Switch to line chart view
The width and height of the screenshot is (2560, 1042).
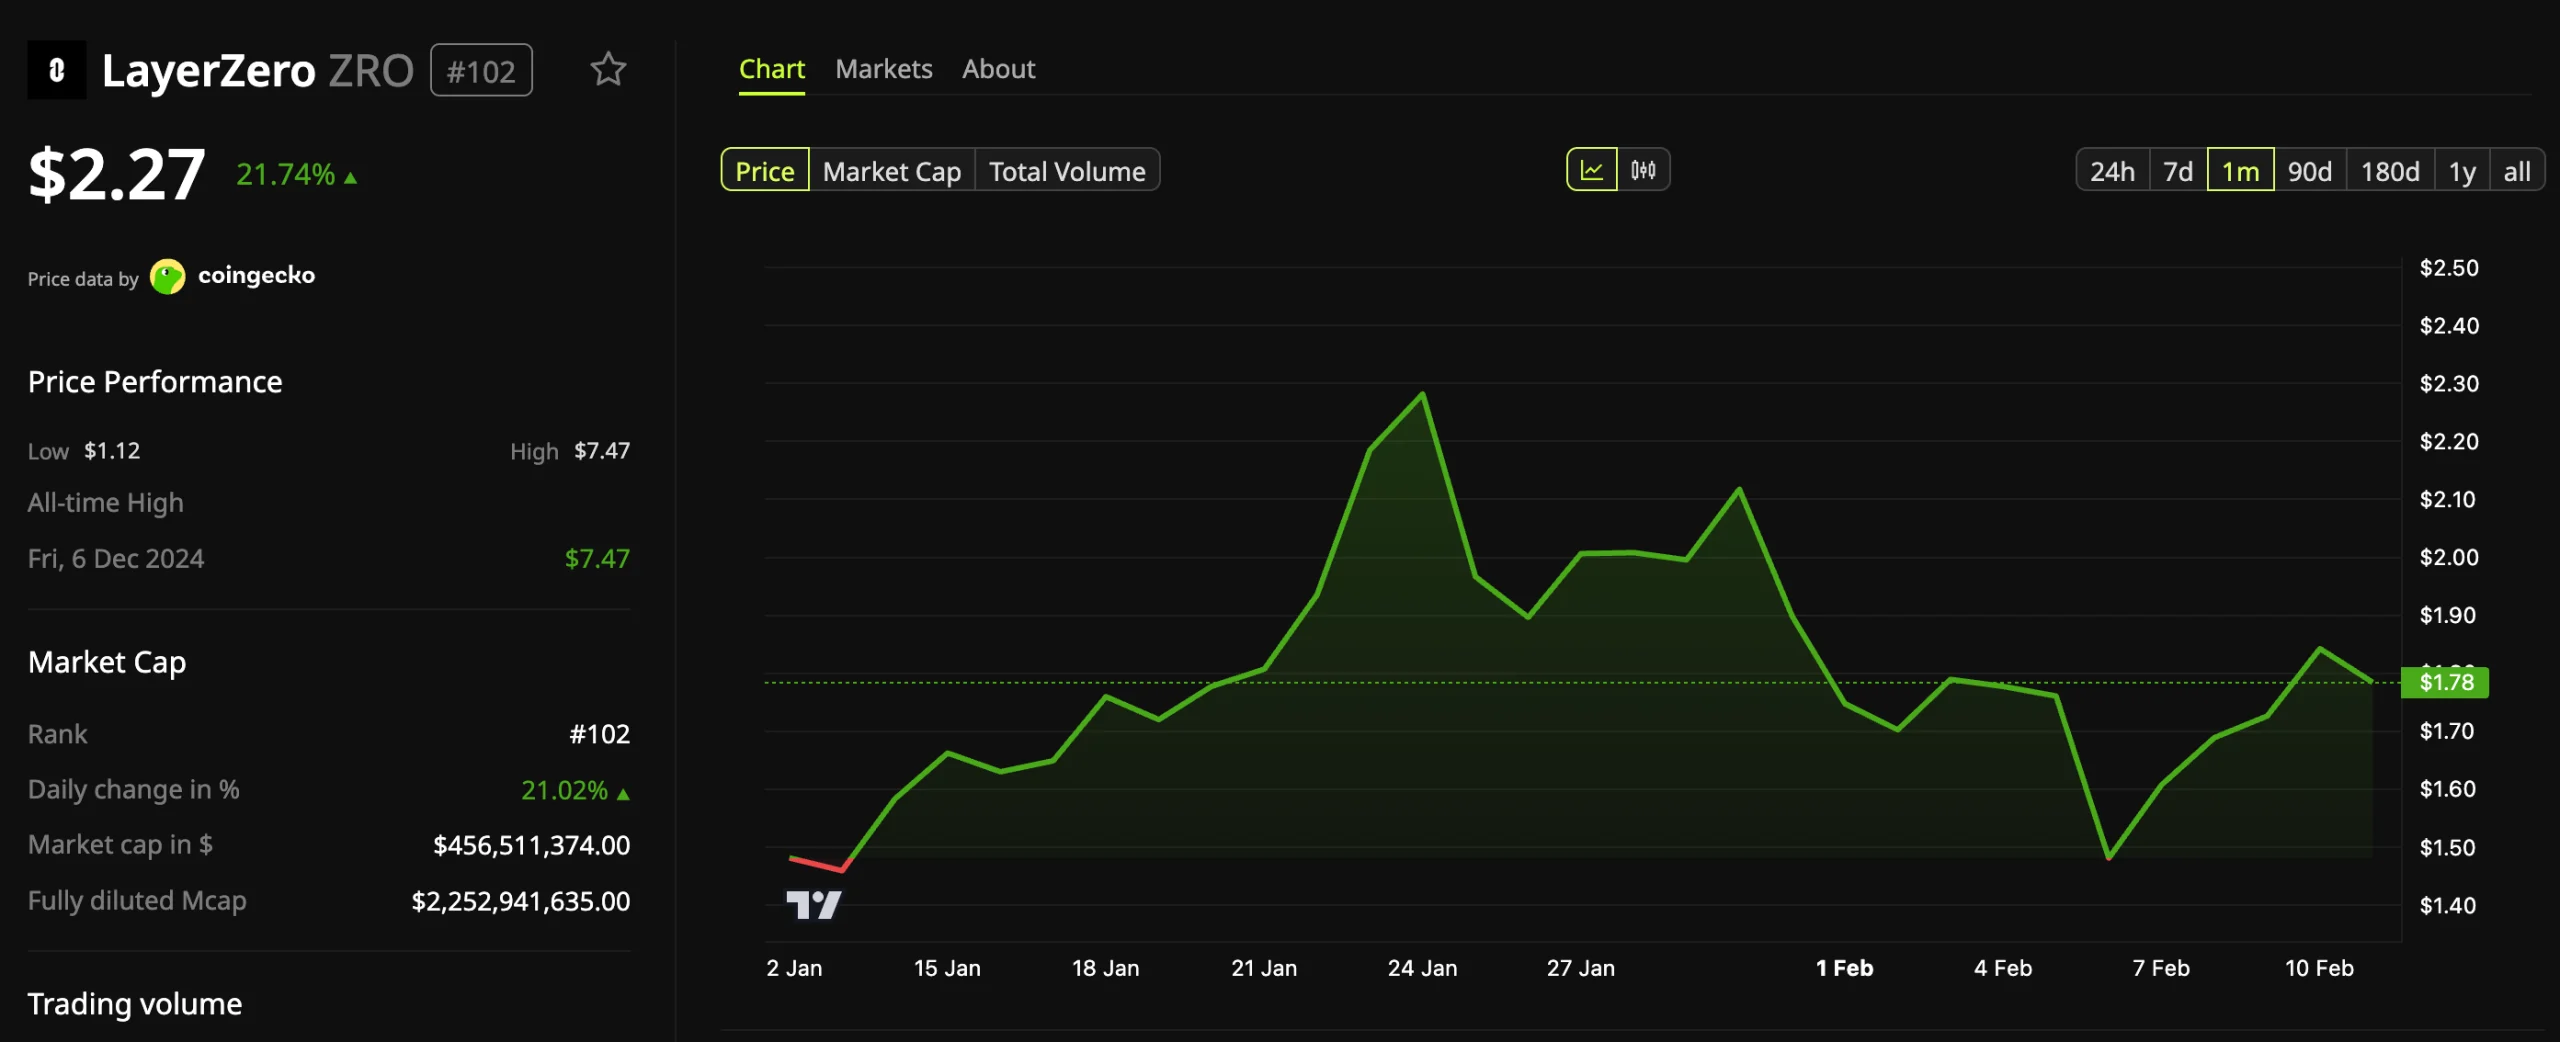1592,169
